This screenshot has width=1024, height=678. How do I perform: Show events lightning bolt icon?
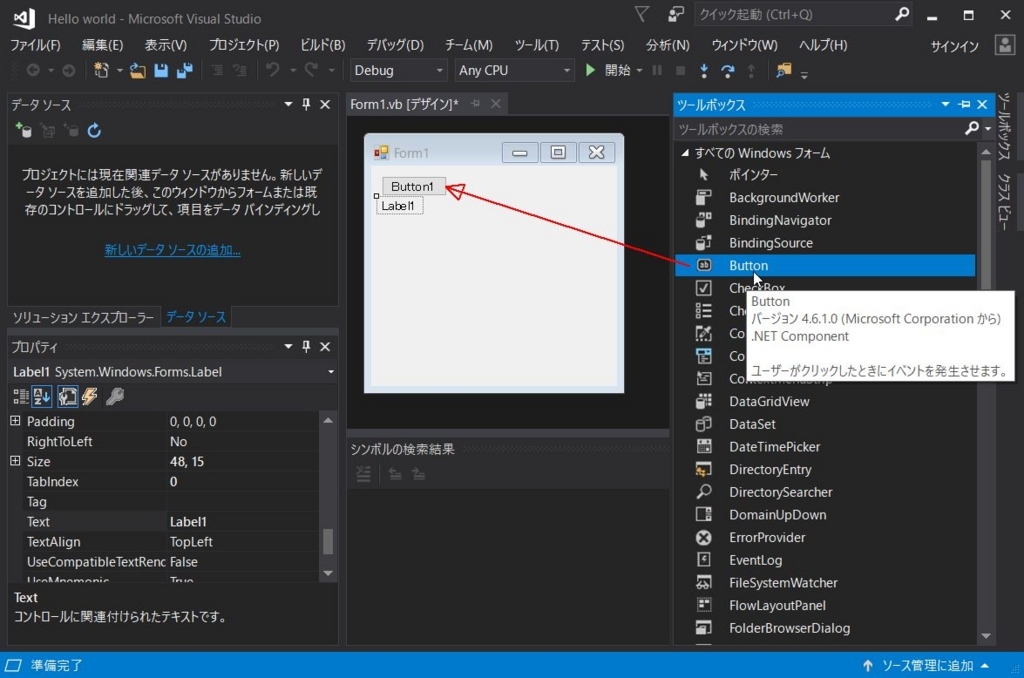[89, 396]
